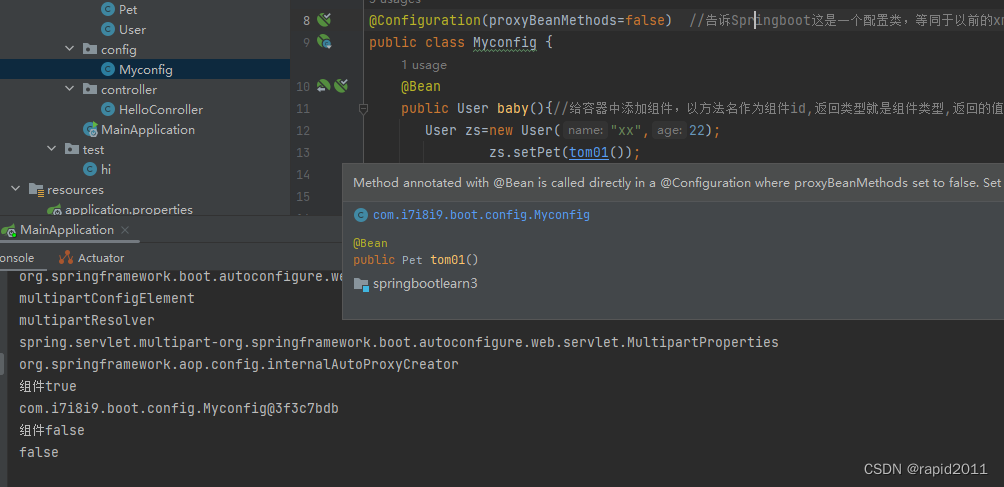Click the 'public Pet tom01()' signature in popup
This screenshot has height=487, width=1004.
point(416,260)
